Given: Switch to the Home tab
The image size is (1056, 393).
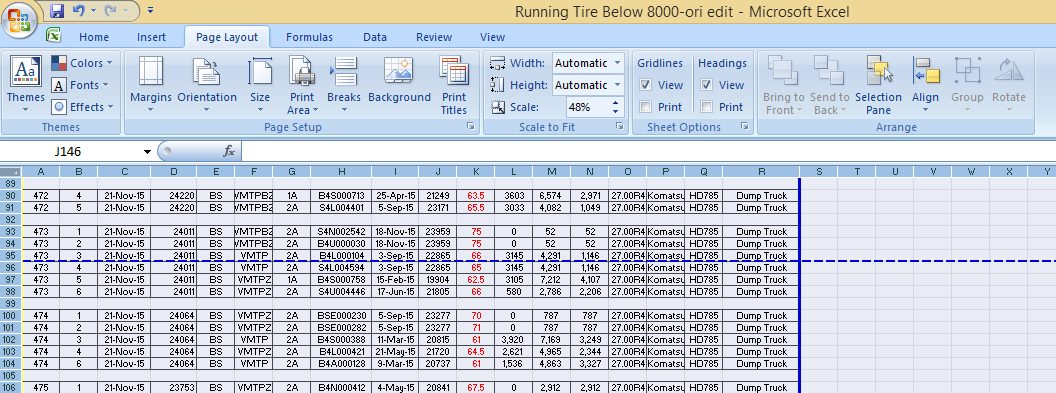Looking at the screenshot, I should pyautogui.click(x=94, y=37).
